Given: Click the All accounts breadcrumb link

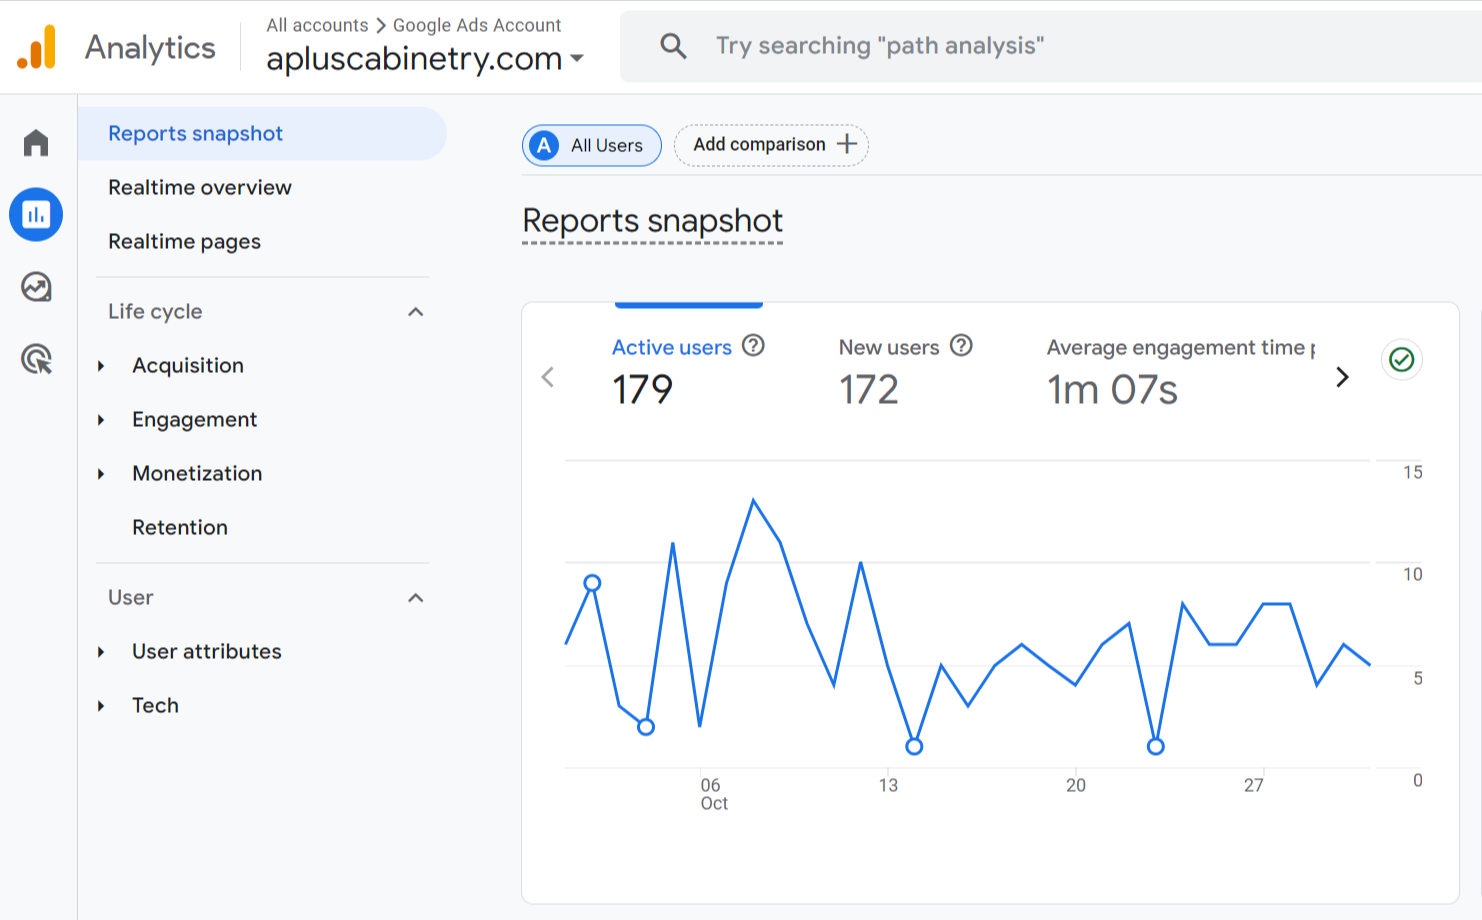Looking at the screenshot, I should pyautogui.click(x=317, y=25).
